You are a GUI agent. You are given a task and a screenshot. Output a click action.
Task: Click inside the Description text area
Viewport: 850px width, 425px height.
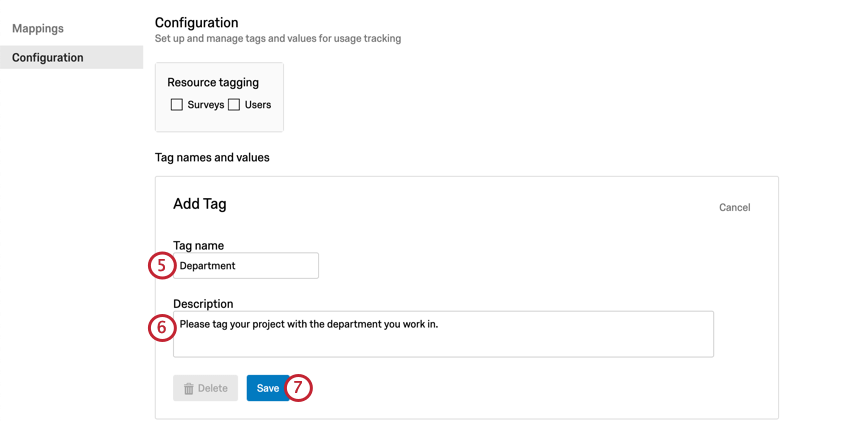pos(443,334)
